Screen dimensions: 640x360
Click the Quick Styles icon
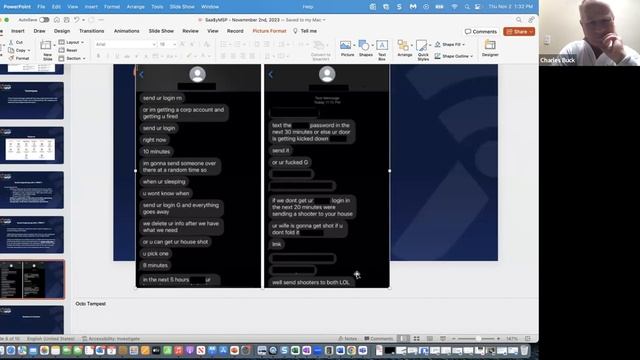(422, 46)
